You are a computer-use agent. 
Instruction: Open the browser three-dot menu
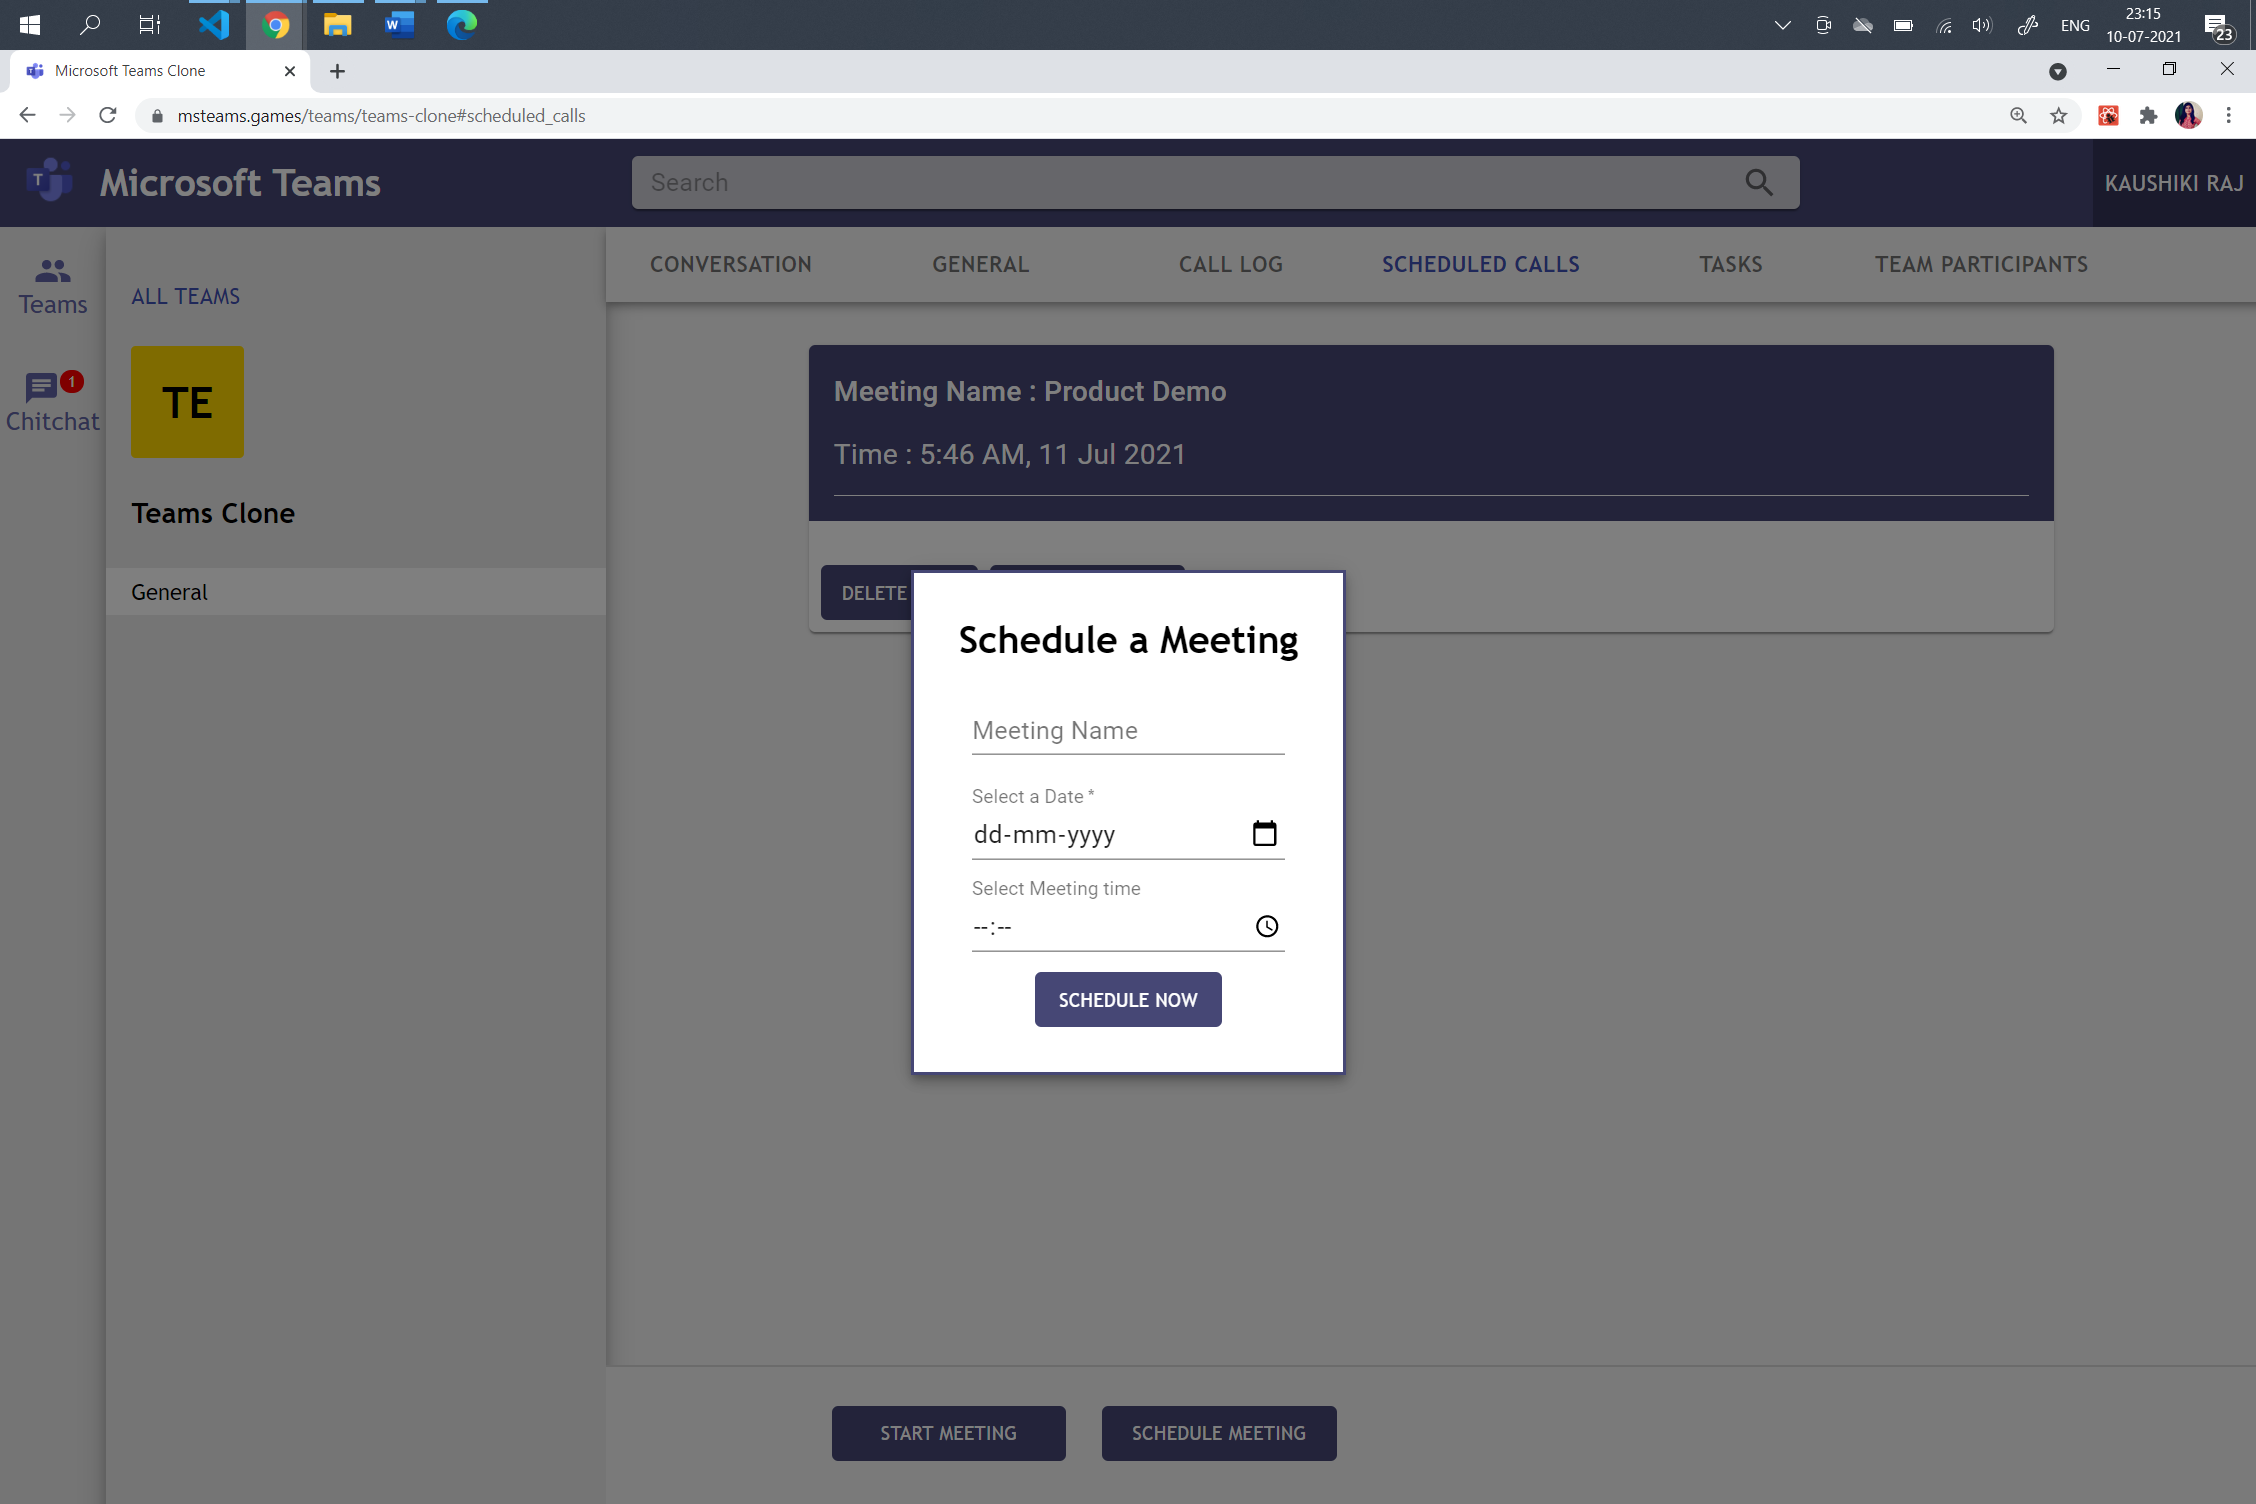pos(2228,115)
